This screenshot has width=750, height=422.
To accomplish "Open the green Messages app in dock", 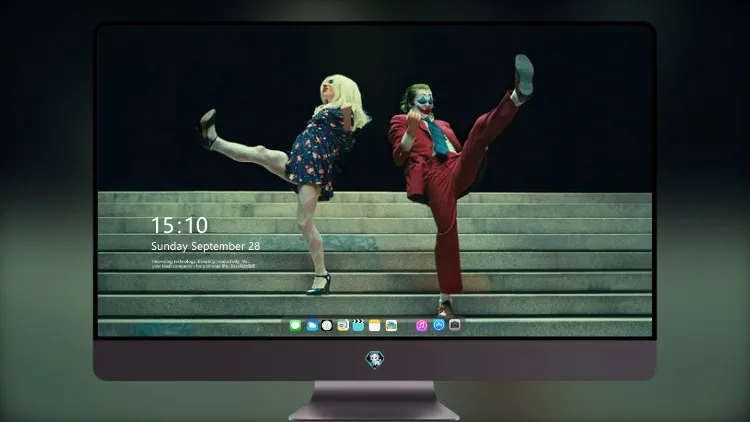I will coord(295,326).
